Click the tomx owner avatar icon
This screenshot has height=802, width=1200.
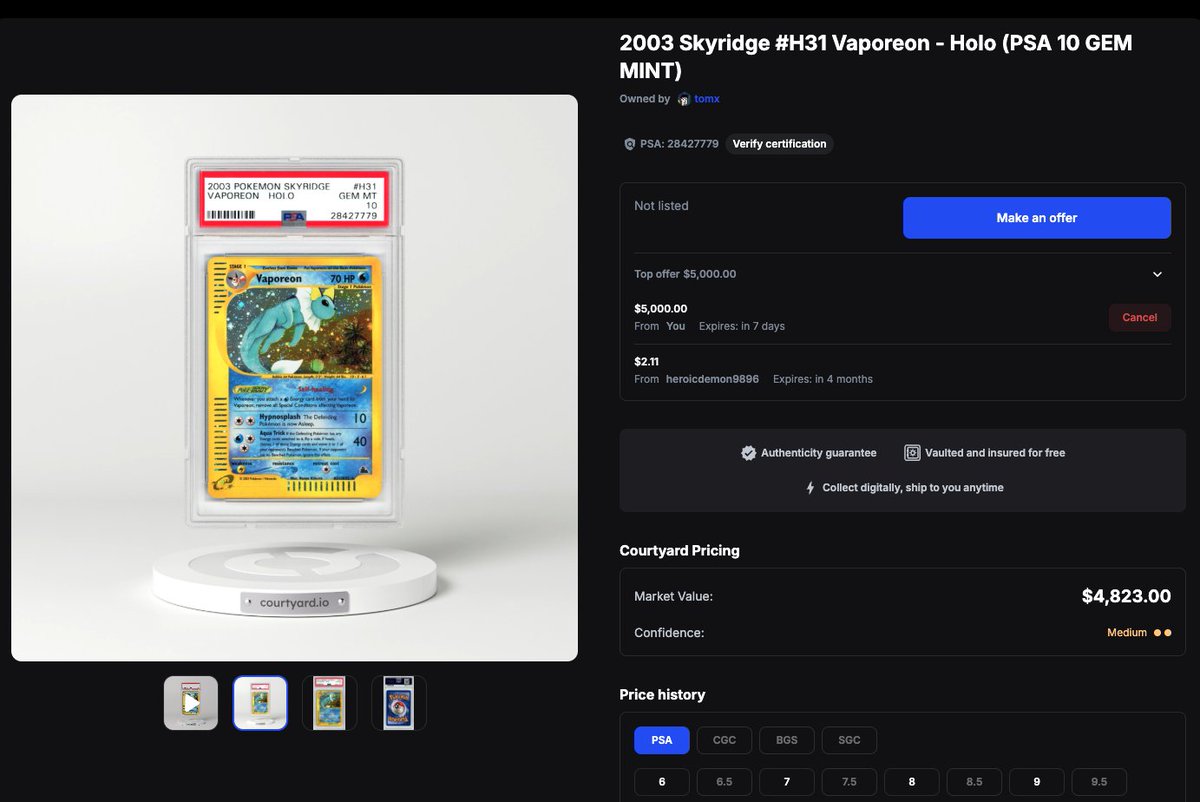tap(683, 99)
